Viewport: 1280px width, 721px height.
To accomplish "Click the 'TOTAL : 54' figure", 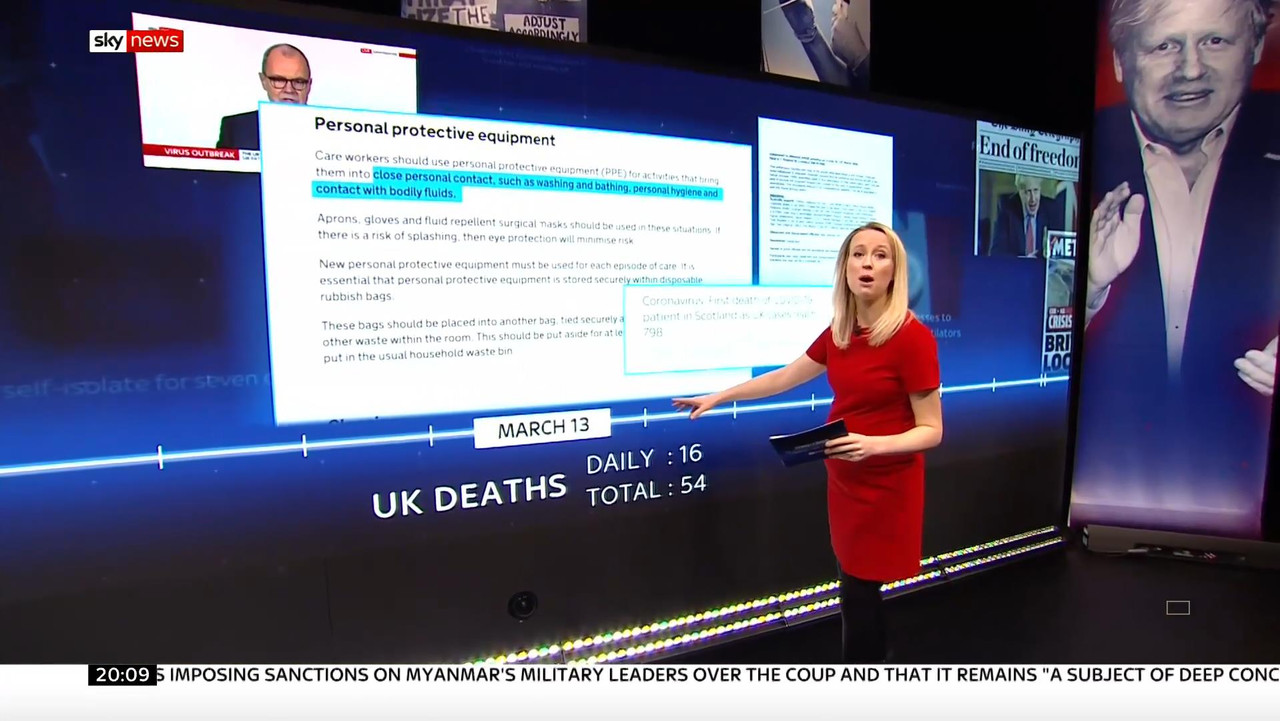I will 646,489.
